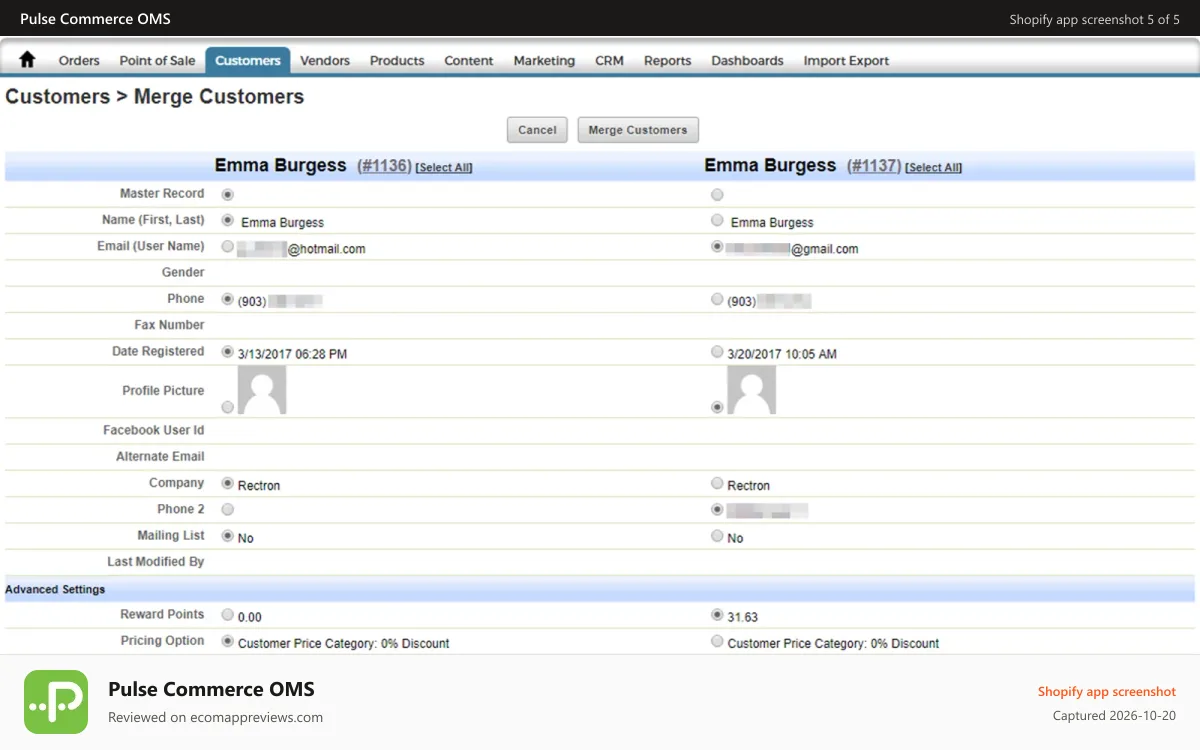Viewport: 1200px width, 750px height.
Task: Go to the Dashboards tab
Action: 747,61
